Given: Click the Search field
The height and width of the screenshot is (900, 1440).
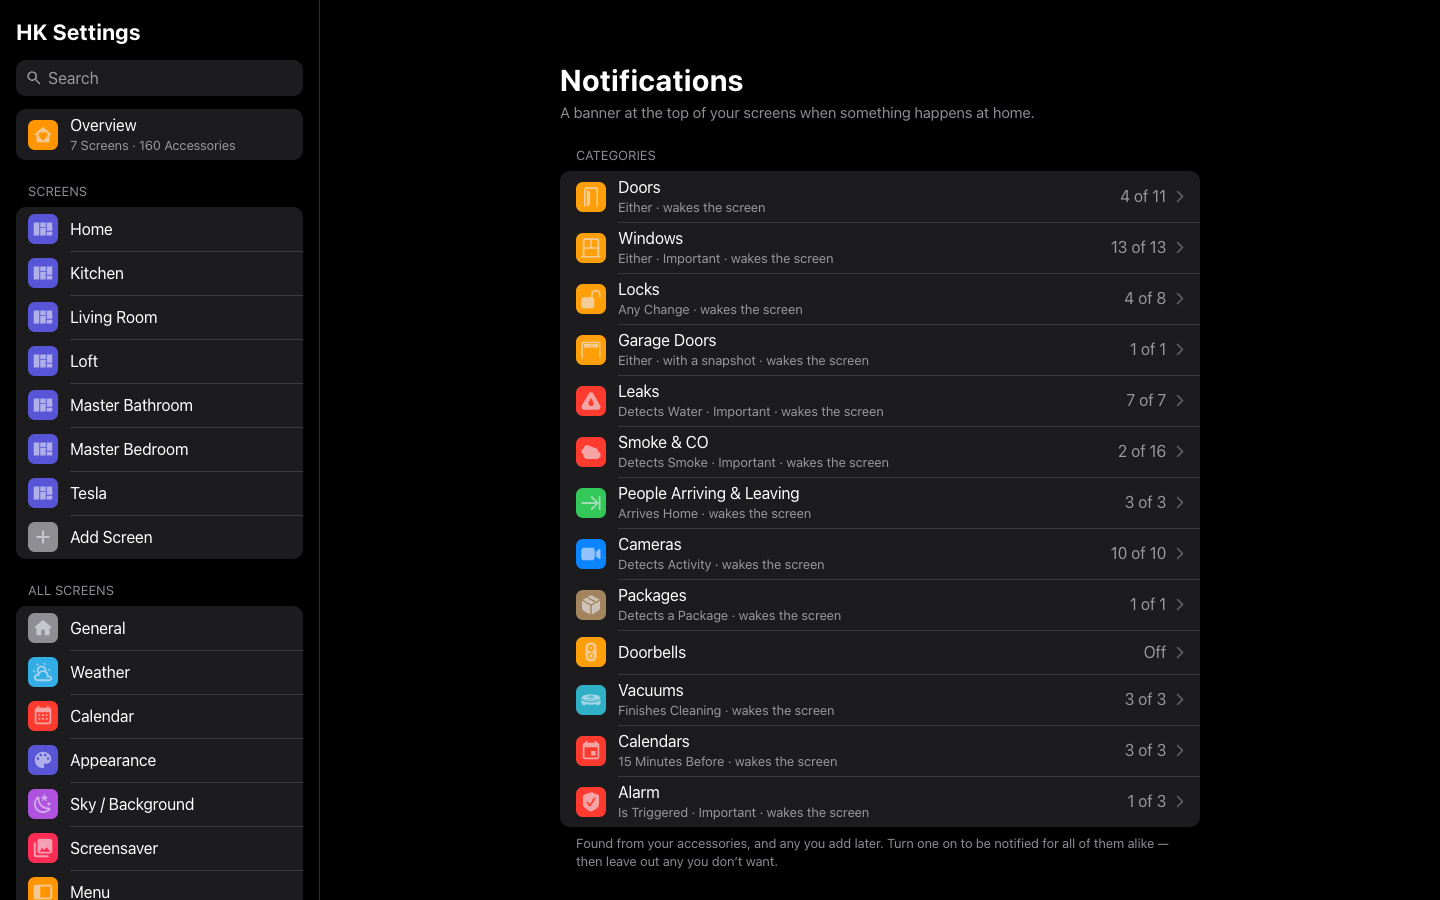Looking at the screenshot, I should click(x=159, y=78).
